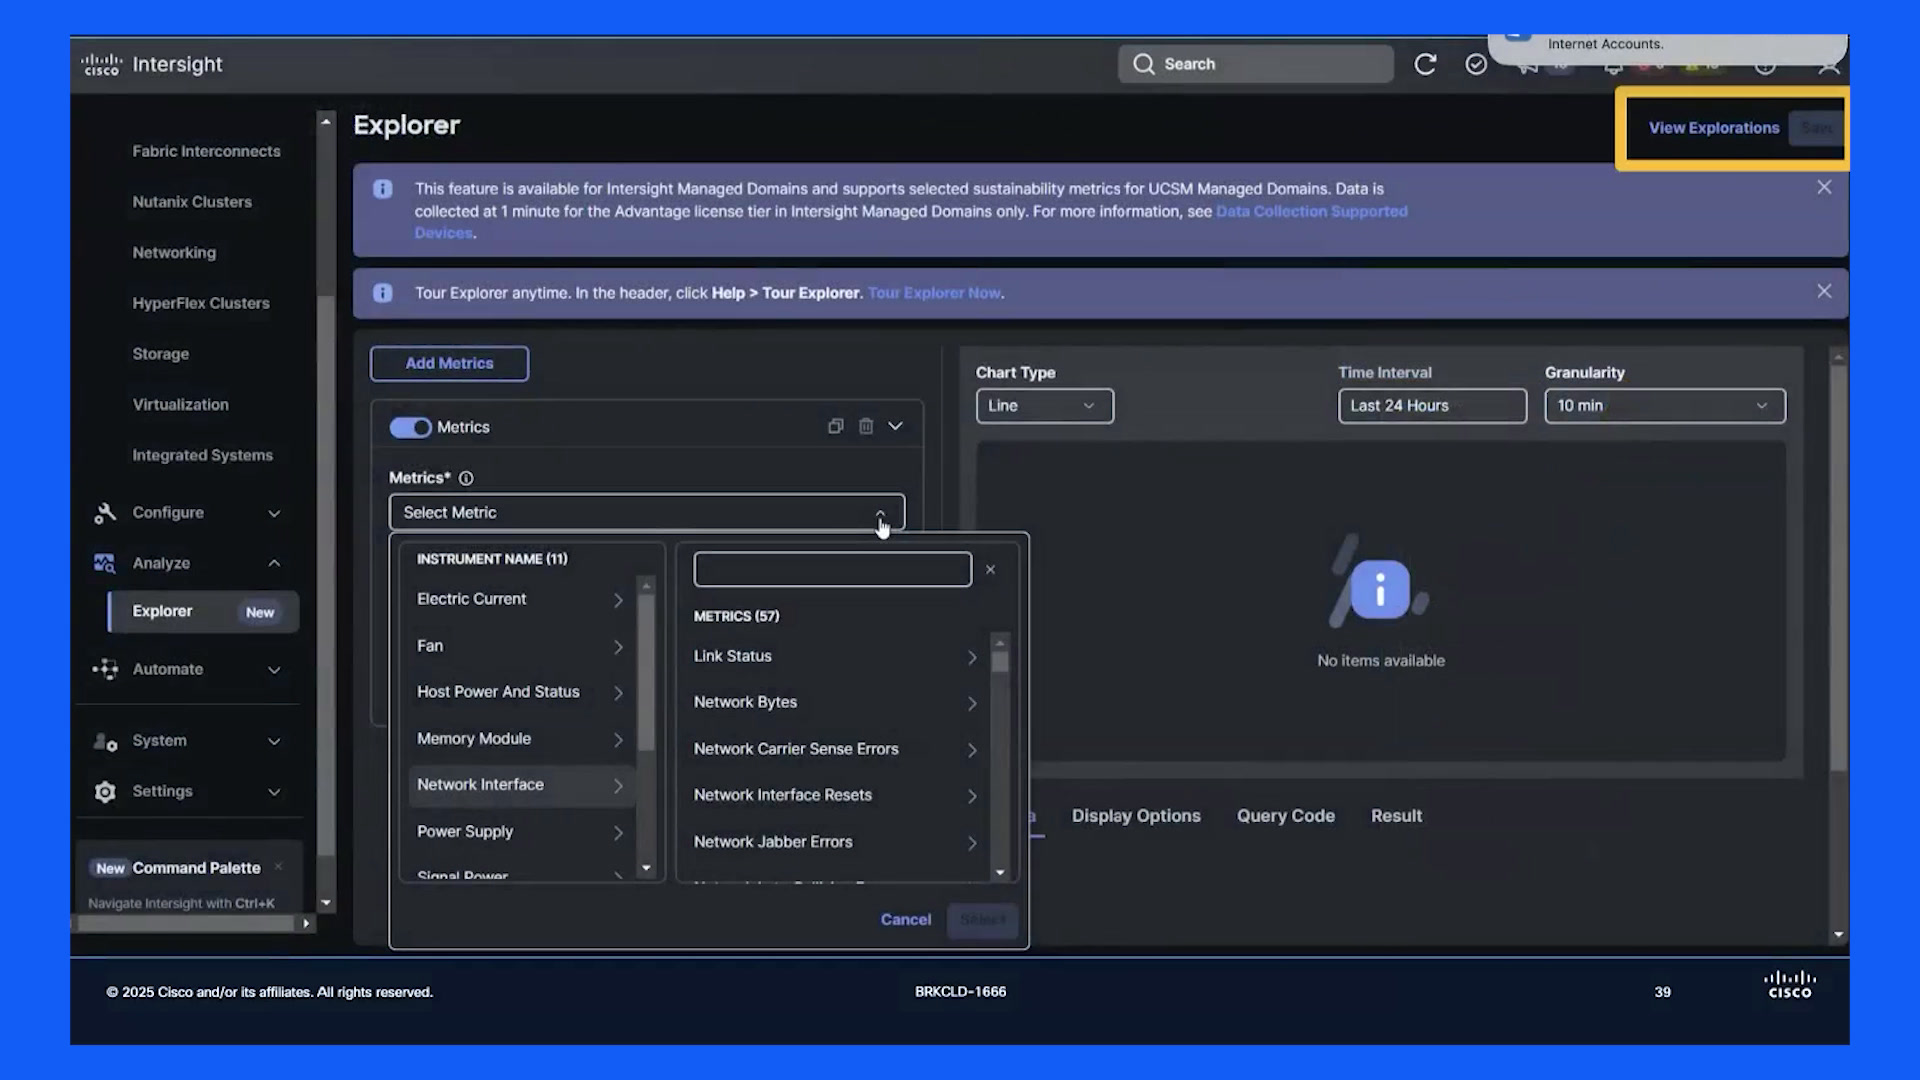This screenshot has width=1920, height=1080.
Task: Duplicate the Metrics card using copy icon
Action: tap(835, 427)
